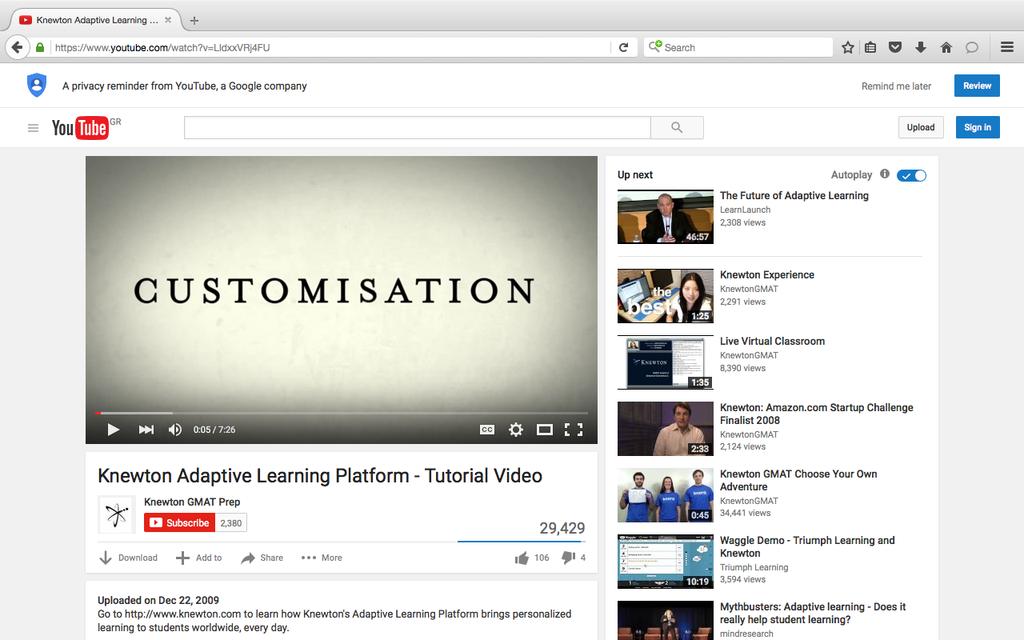The height and width of the screenshot is (640, 1024).
Task: Click the chat bubble icon in toolbar
Action: 972,47
